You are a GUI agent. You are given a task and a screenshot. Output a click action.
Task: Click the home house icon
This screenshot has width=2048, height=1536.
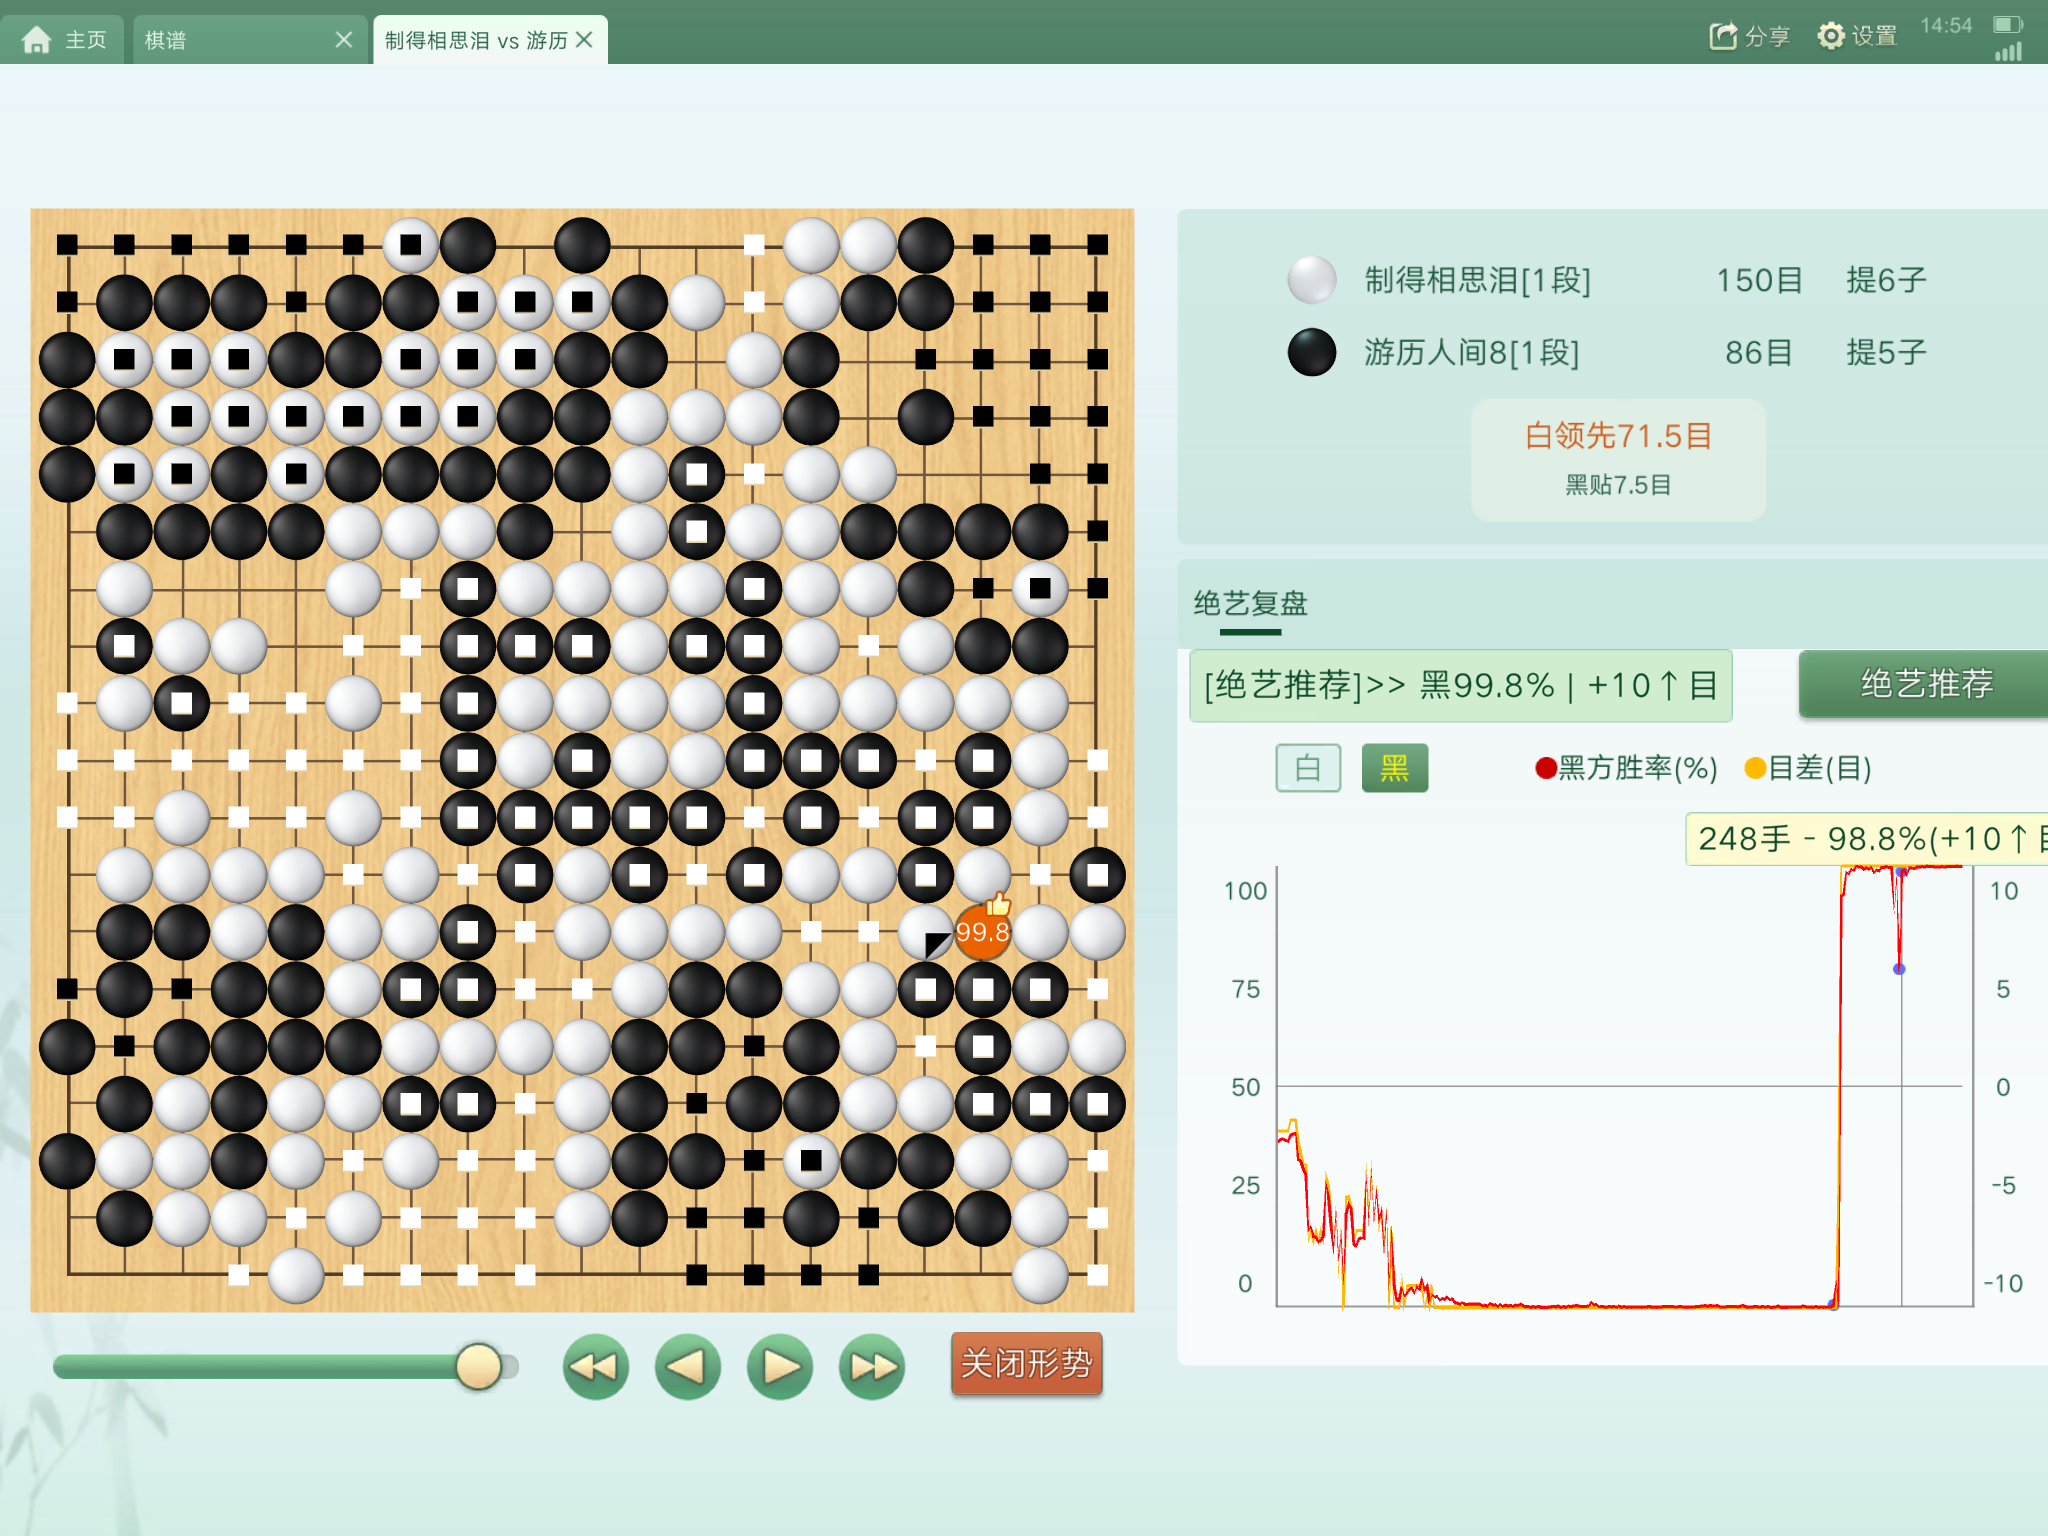tap(37, 40)
